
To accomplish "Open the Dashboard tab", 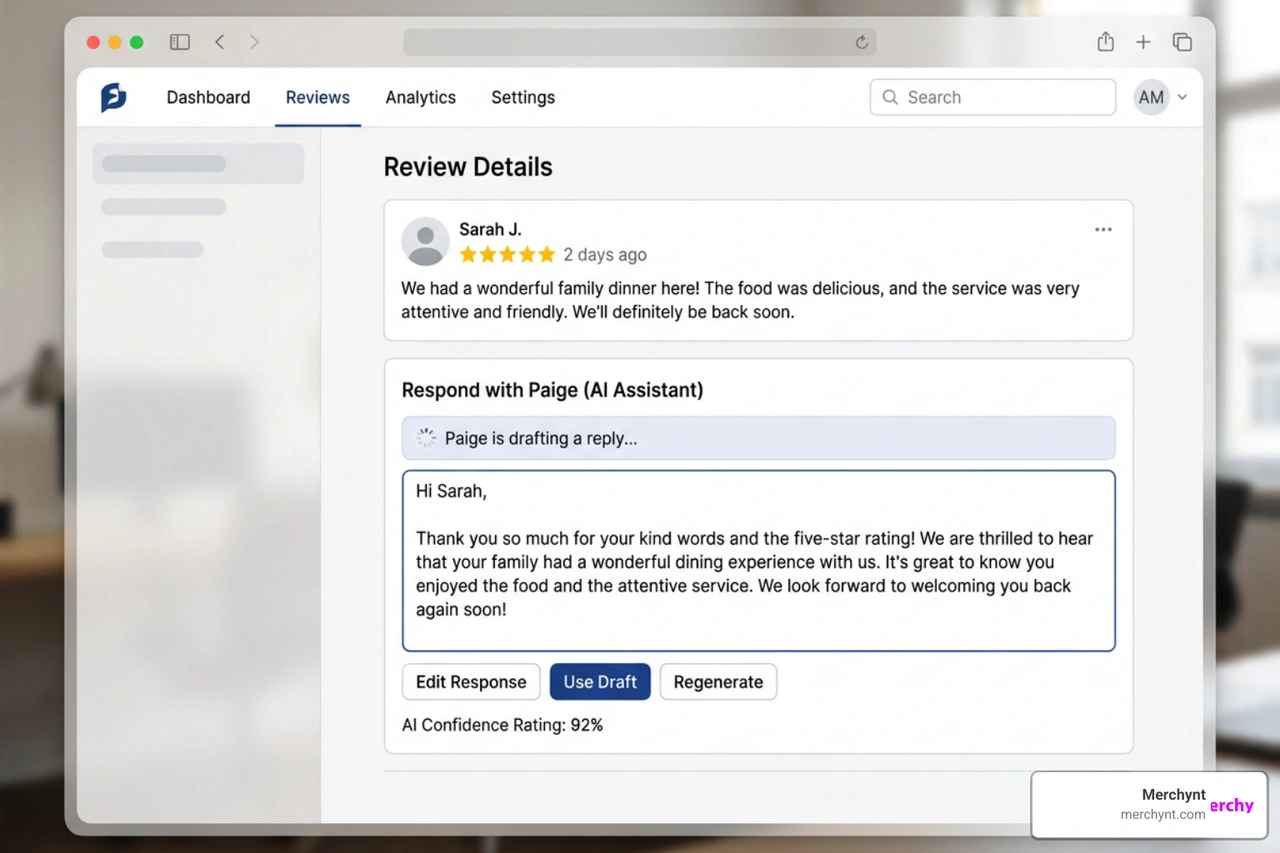I will click(208, 97).
